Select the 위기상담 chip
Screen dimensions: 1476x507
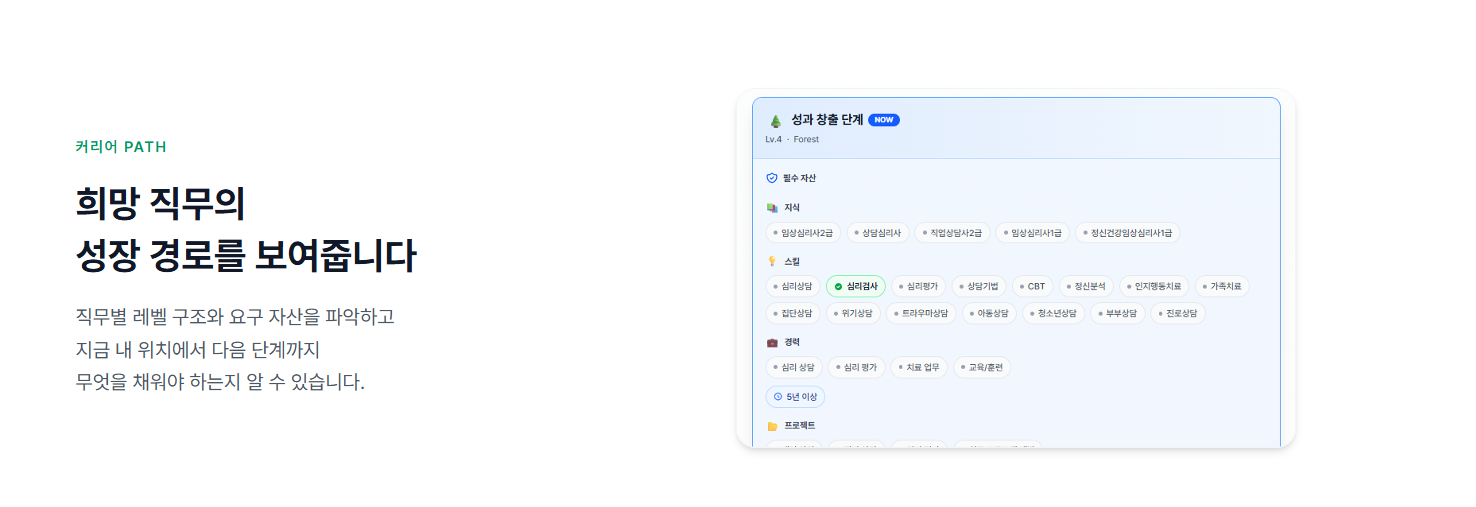(854, 313)
